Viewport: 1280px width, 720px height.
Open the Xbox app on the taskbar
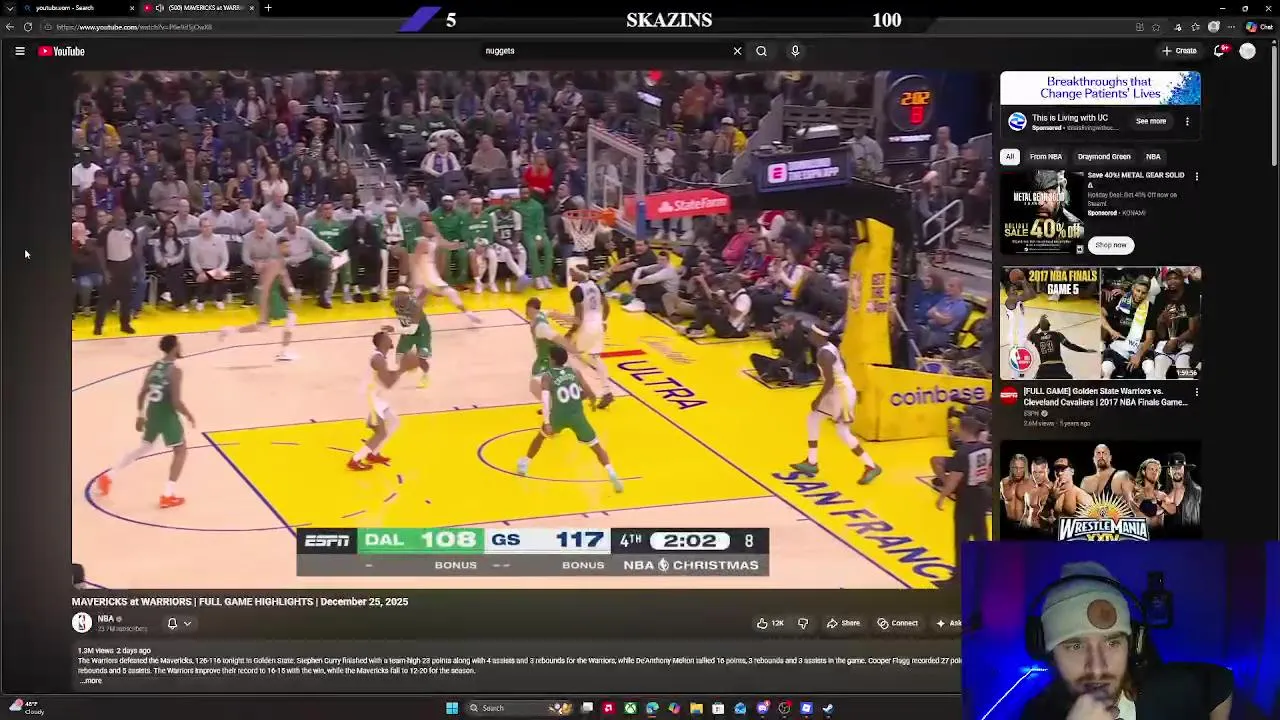click(x=630, y=708)
